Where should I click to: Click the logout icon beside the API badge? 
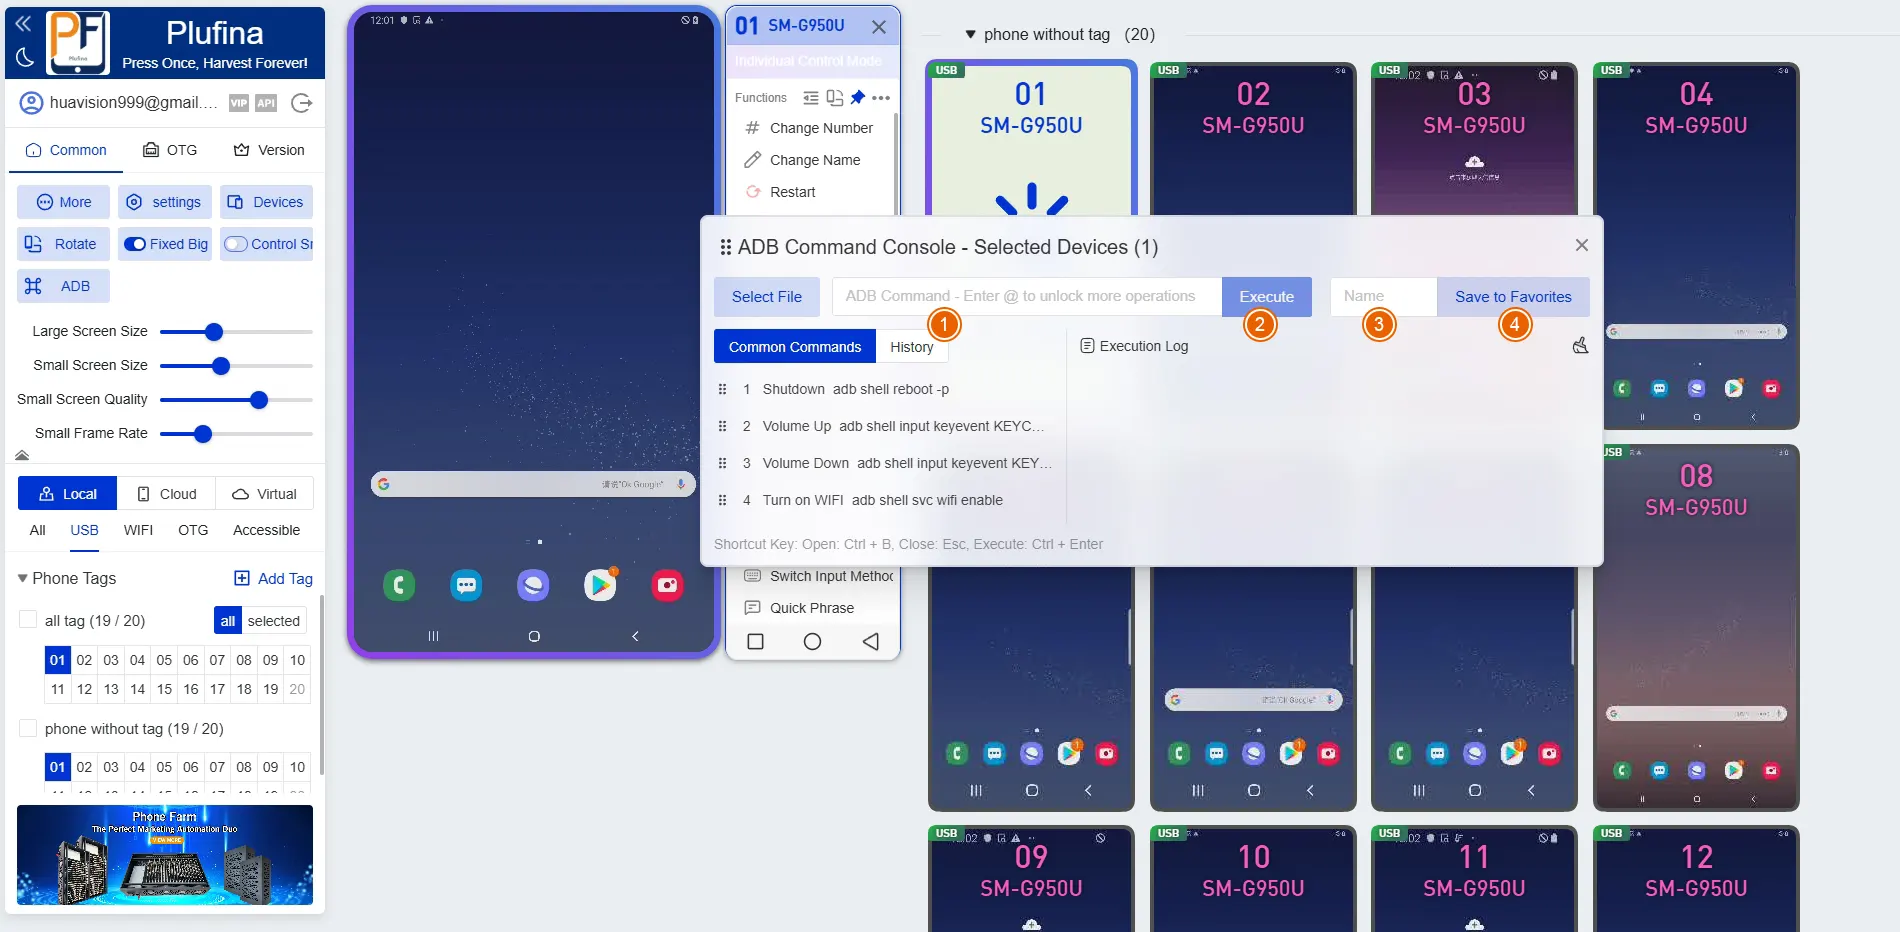click(x=301, y=102)
